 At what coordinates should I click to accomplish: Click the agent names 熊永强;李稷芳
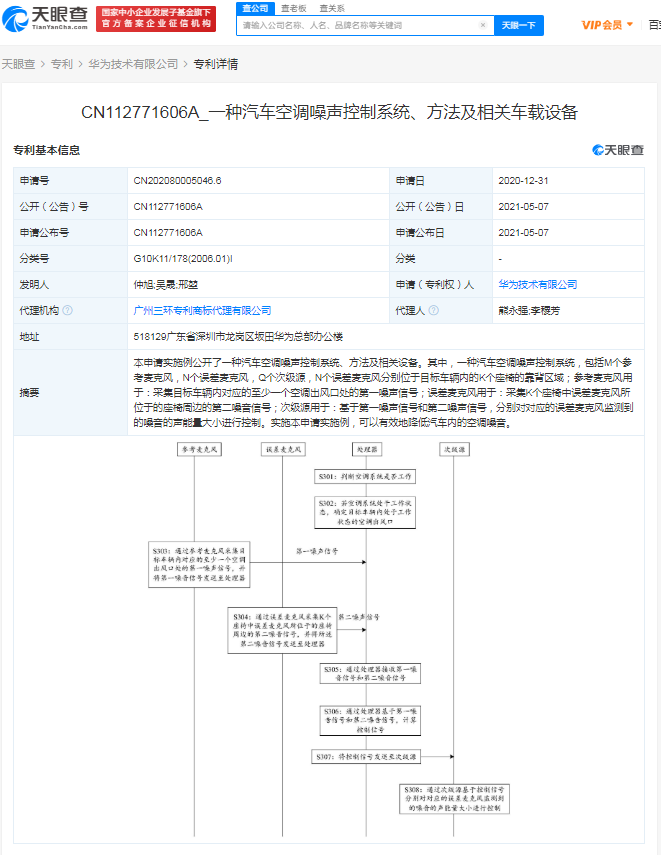pyautogui.click(x=529, y=311)
